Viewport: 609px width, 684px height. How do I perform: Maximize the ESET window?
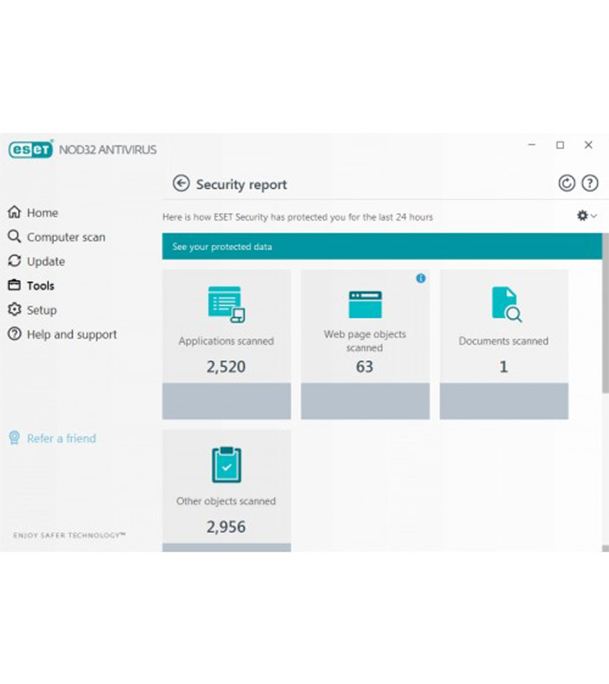[560, 145]
